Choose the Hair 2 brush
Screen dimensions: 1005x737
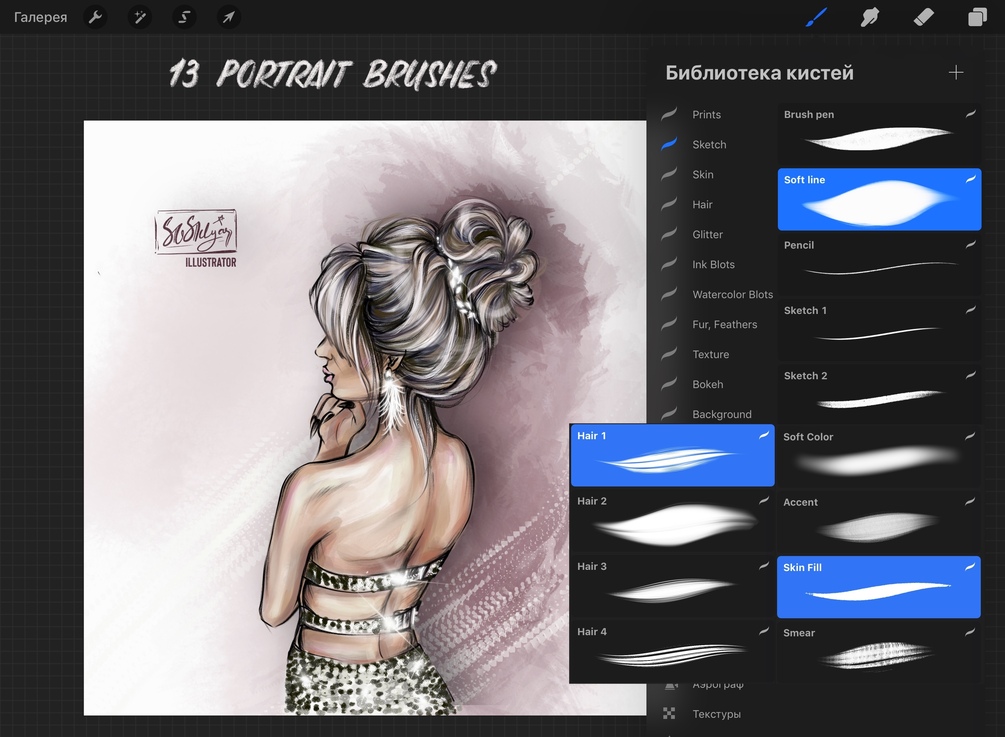point(672,520)
